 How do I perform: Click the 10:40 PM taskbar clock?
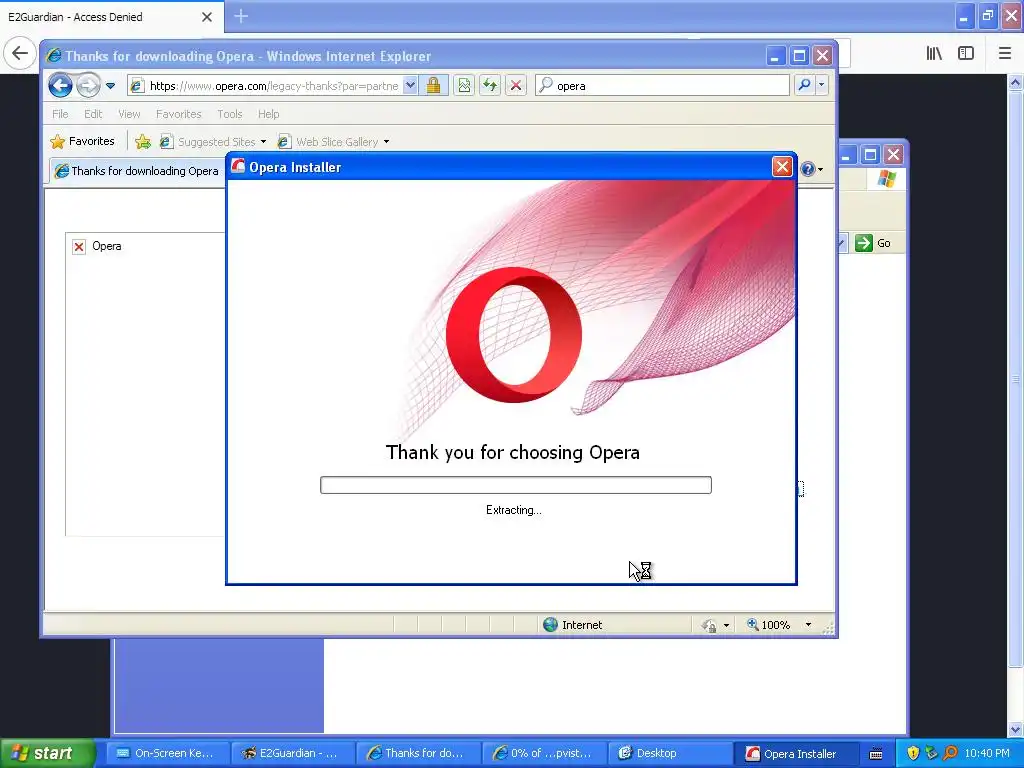[x=987, y=753]
